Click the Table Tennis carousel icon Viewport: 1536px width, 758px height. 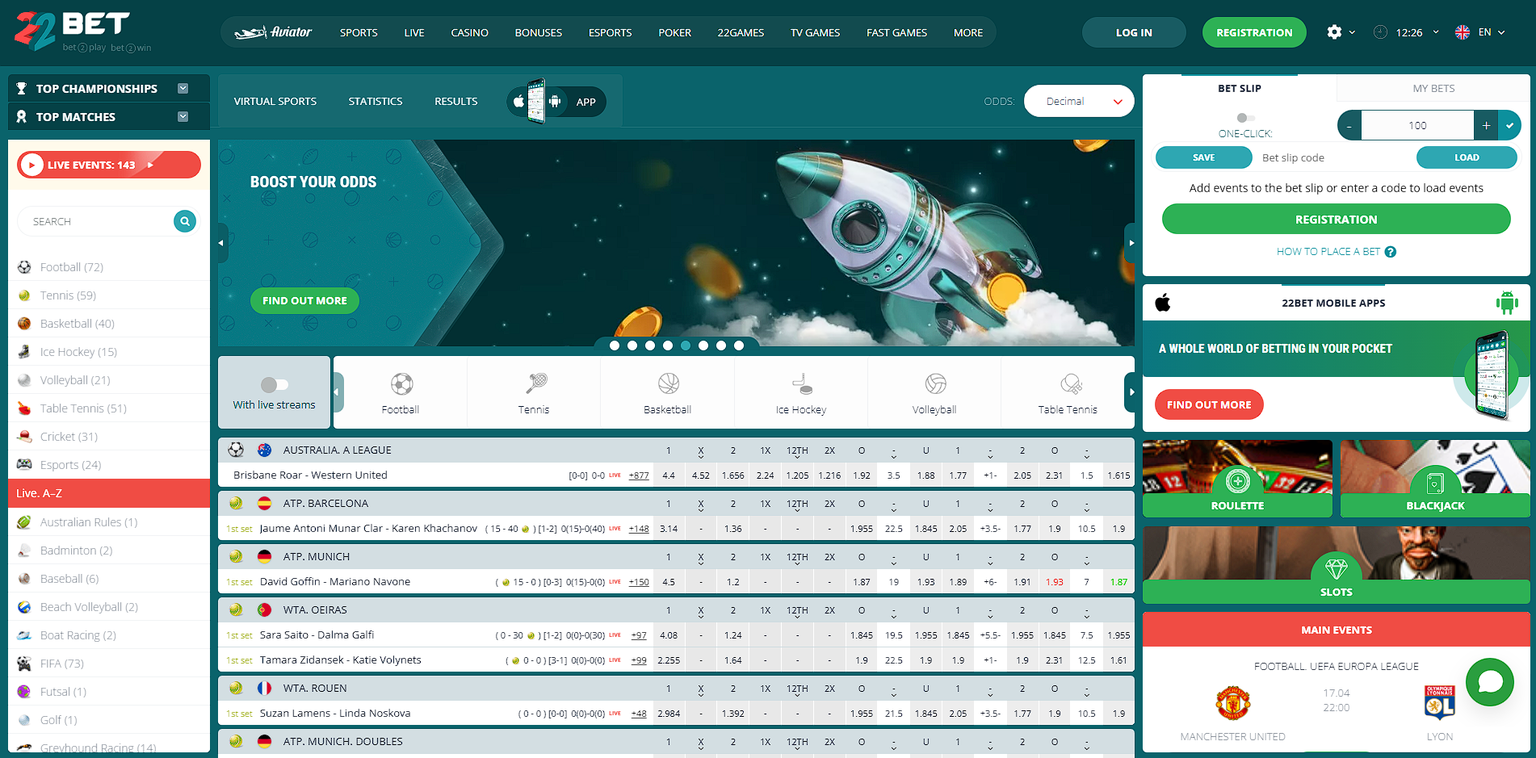[1067, 385]
